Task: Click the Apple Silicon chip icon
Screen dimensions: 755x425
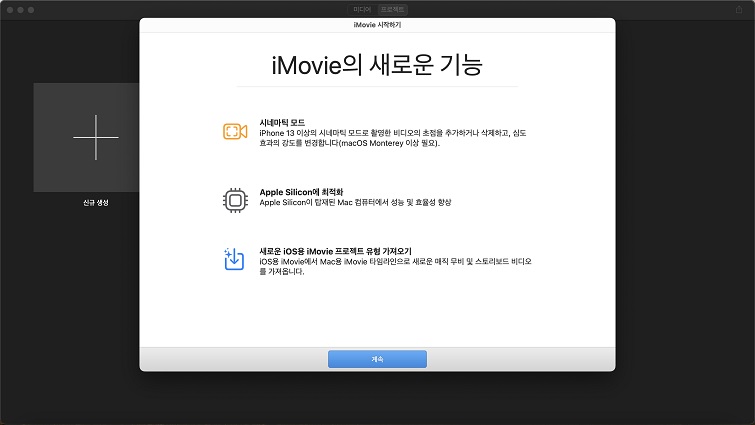Action: coord(234,200)
